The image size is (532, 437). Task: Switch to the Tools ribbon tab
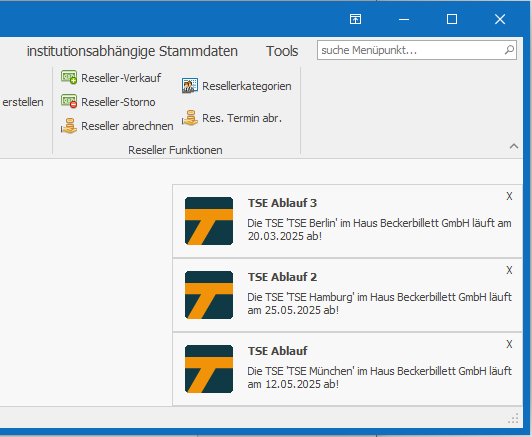click(x=282, y=51)
